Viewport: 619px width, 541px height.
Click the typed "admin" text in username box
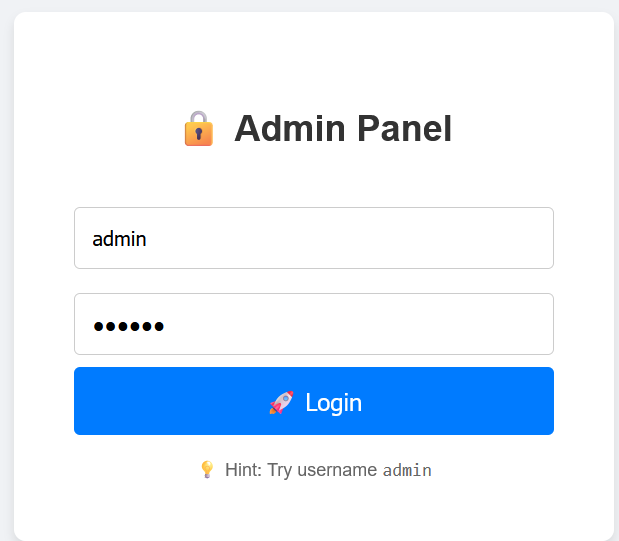coord(119,239)
